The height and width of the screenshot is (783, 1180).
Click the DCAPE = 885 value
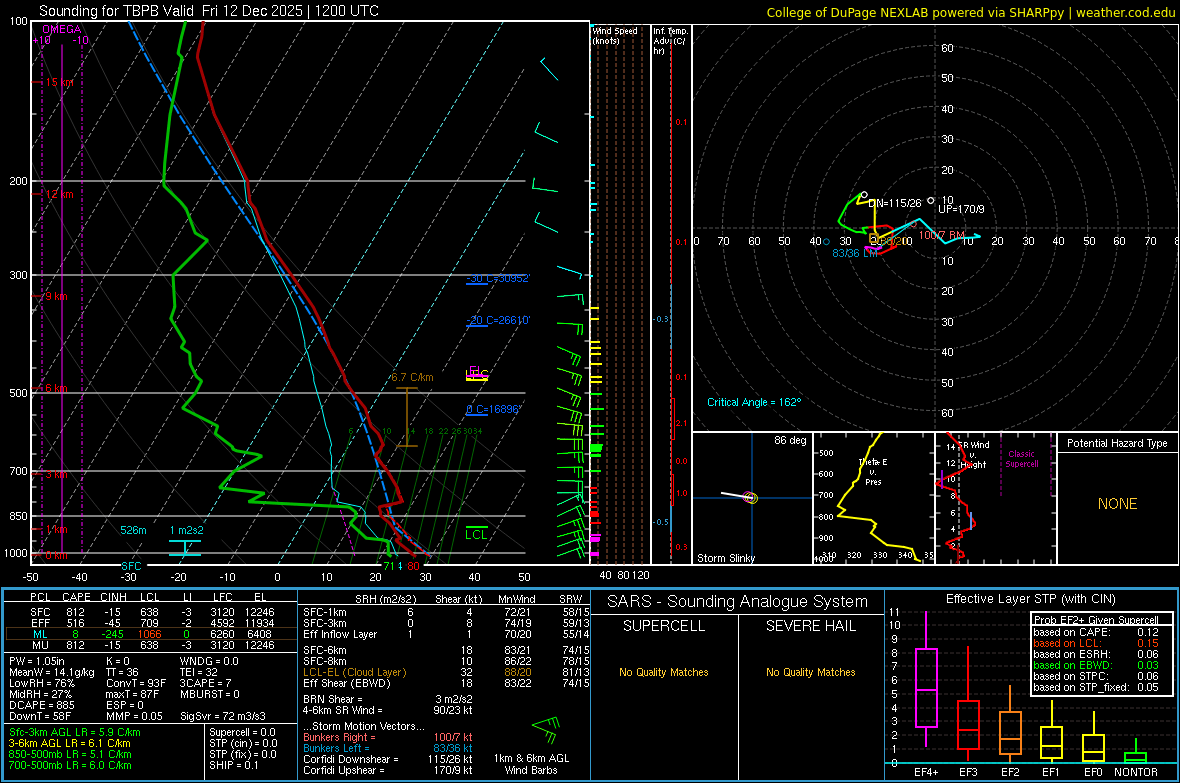click(x=42, y=705)
